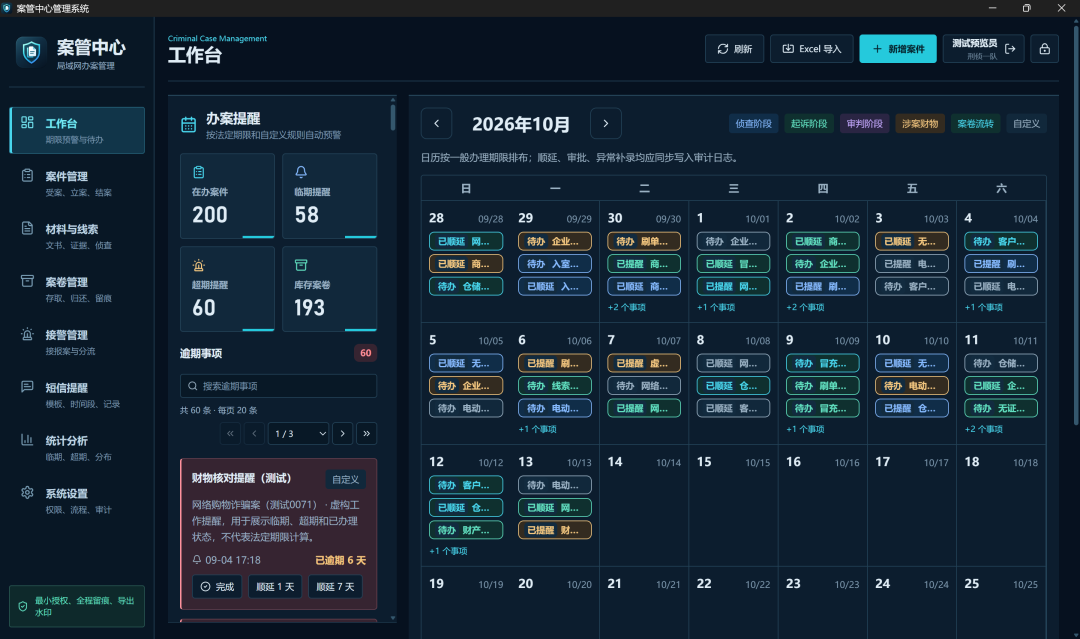Click 顺延 7 天 on overdue card
Image resolution: width=1080 pixels, height=639 pixels.
[335, 587]
